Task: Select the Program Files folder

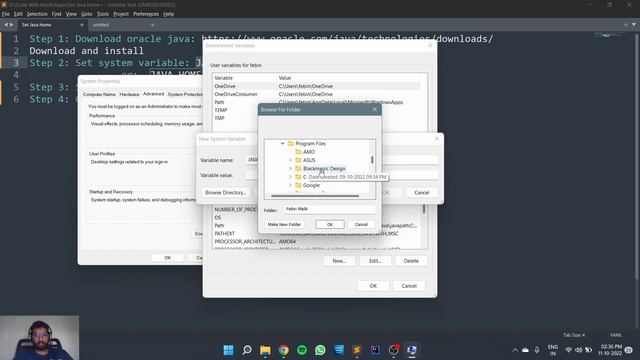Action: [x=310, y=144]
